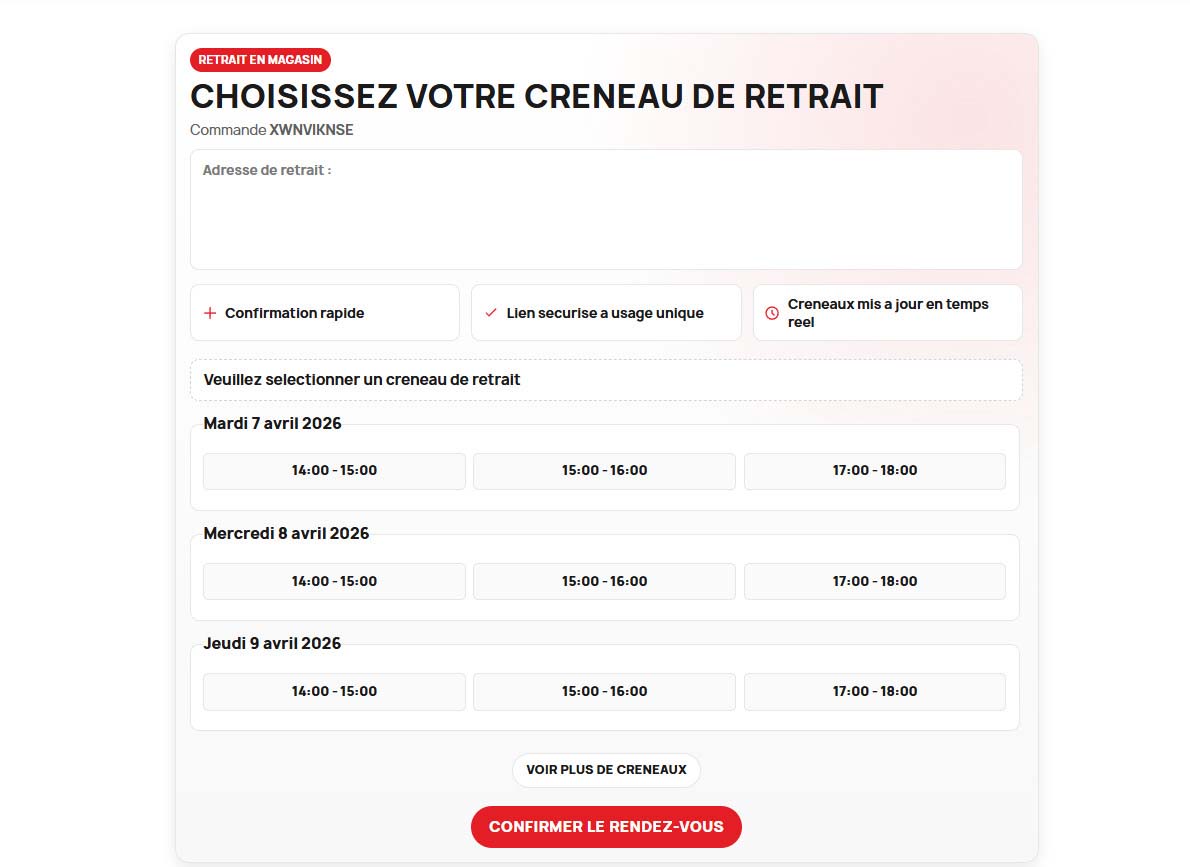This screenshot has height=867, width=1190.
Task: Click the clock icon beside Creneaux mis a jour
Action: (x=772, y=313)
